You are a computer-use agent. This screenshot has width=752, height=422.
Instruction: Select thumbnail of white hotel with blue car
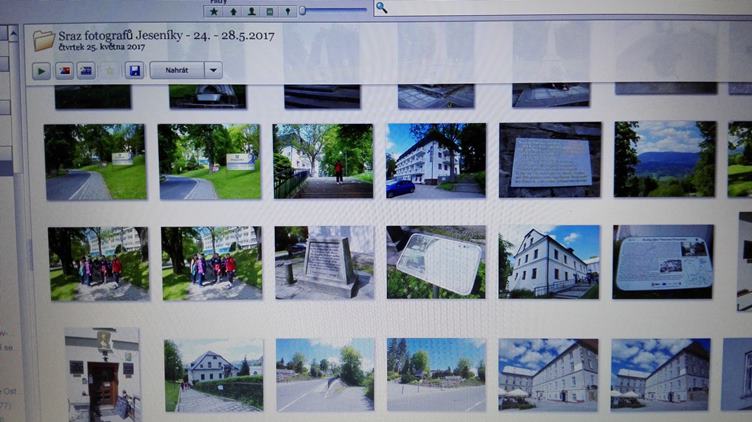point(436,161)
